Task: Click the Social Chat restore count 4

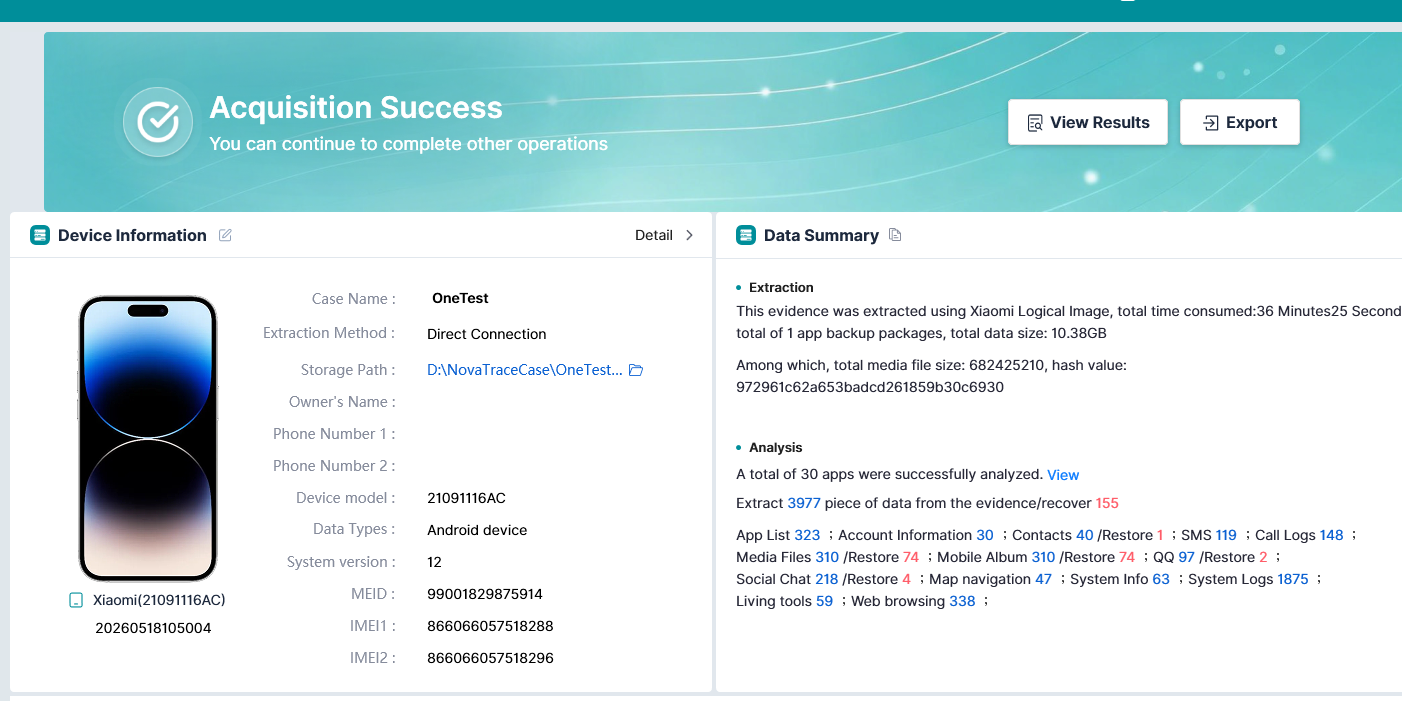Action: tap(907, 579)
